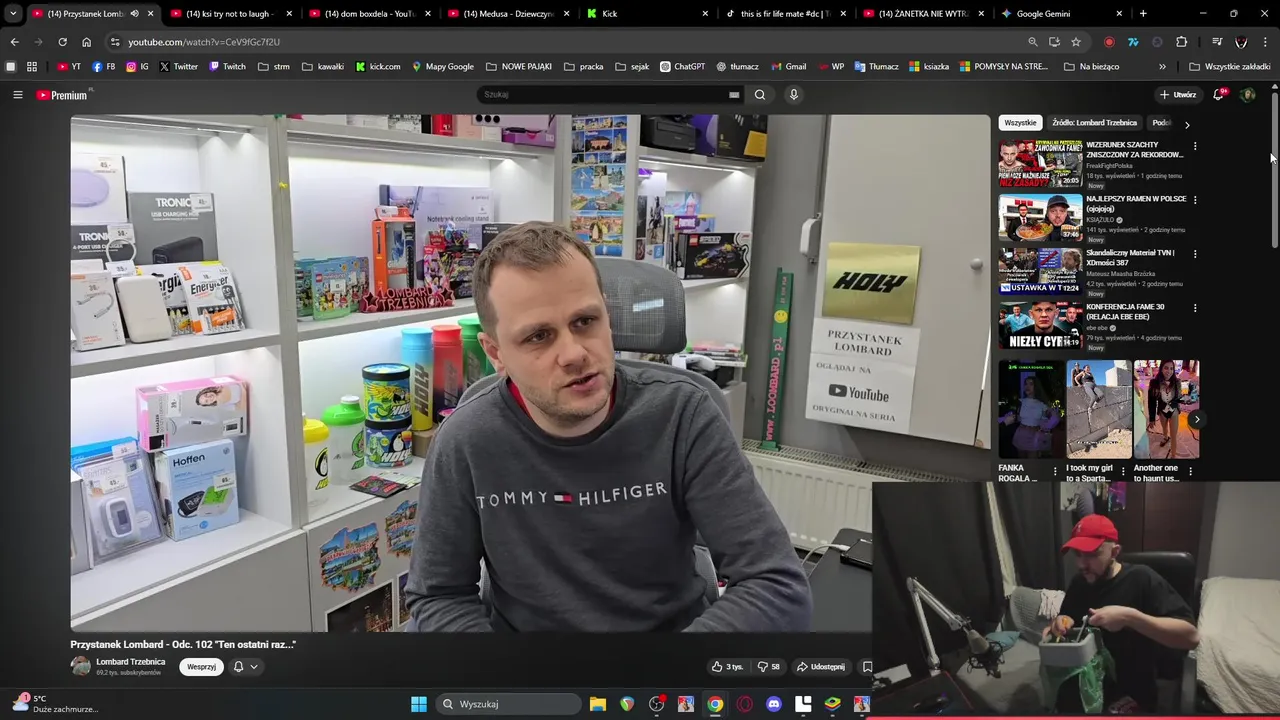Open options for NAJLEPSZY RAMEN W POLSCE video

pyautogui.click(x=1195, y=200)
